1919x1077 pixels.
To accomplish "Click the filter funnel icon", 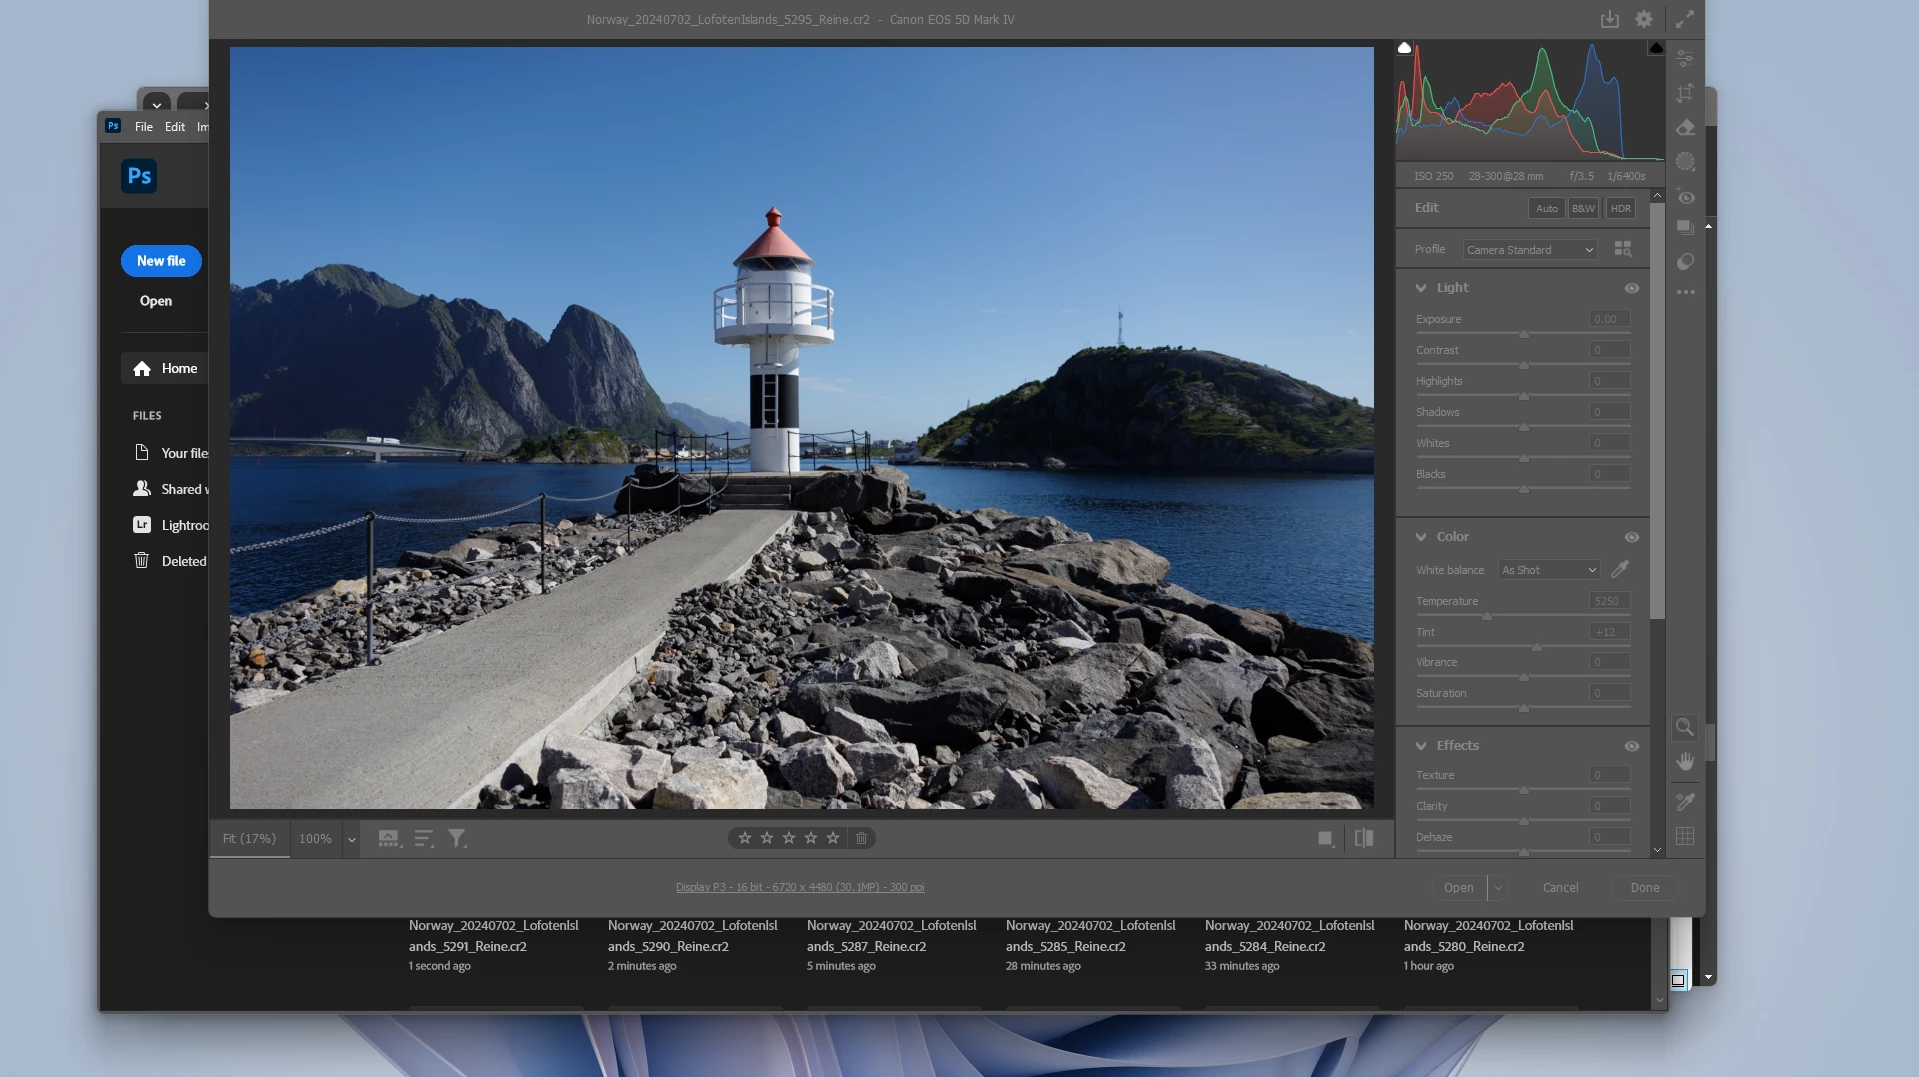I will point(457,838).
